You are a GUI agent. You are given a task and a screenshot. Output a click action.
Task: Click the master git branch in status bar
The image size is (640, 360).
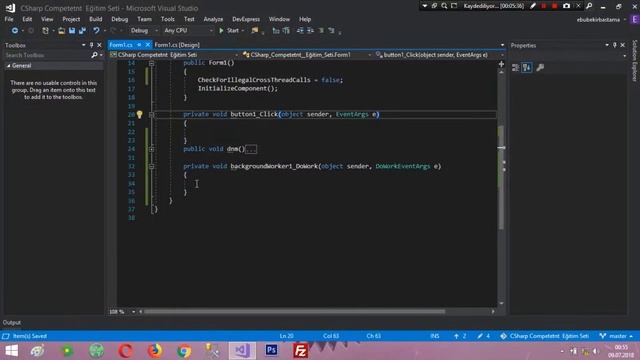616,336
